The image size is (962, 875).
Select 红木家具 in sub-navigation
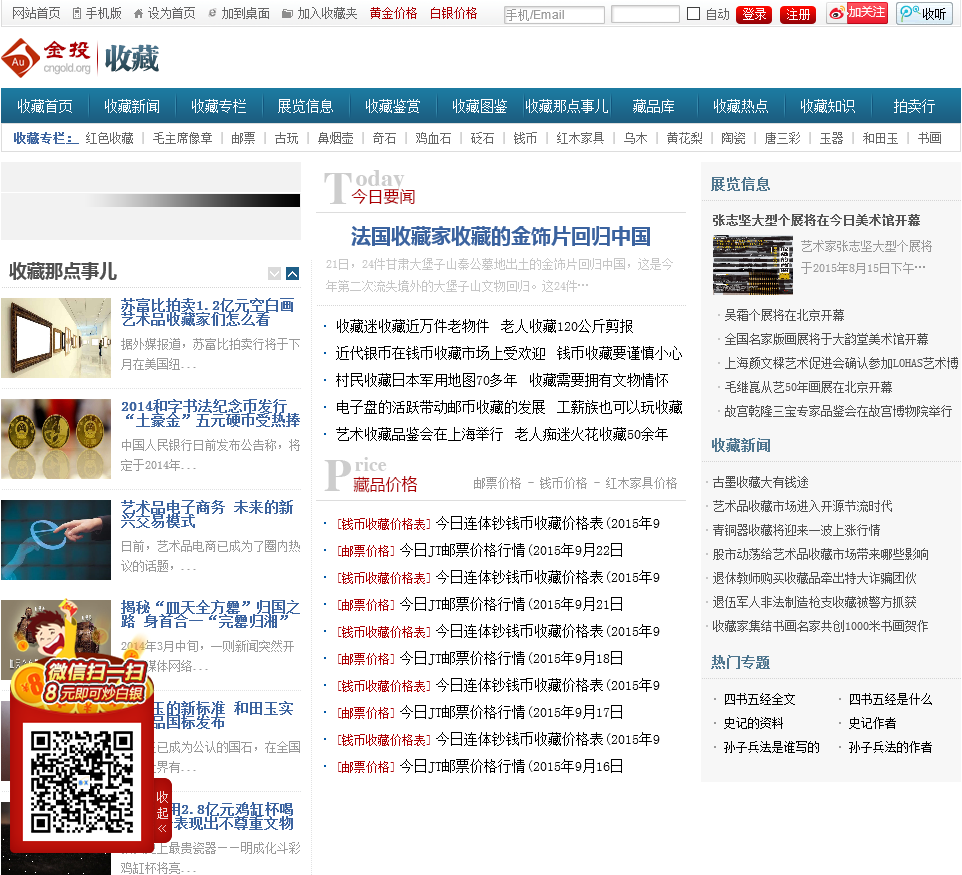point(580,138)
